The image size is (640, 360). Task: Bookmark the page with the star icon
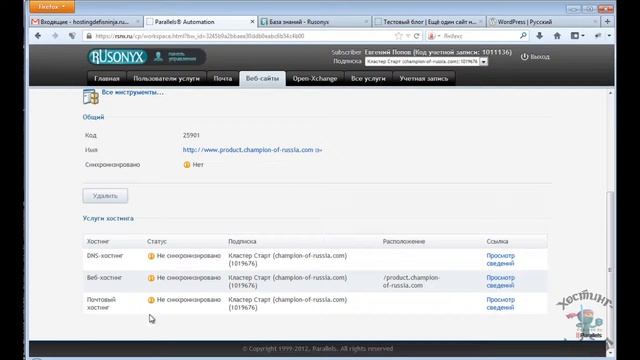tap(398, 36)
